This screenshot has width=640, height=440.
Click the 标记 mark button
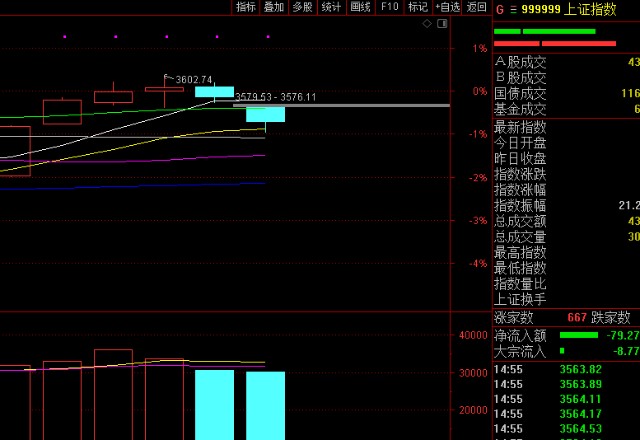tap(418, 7)
